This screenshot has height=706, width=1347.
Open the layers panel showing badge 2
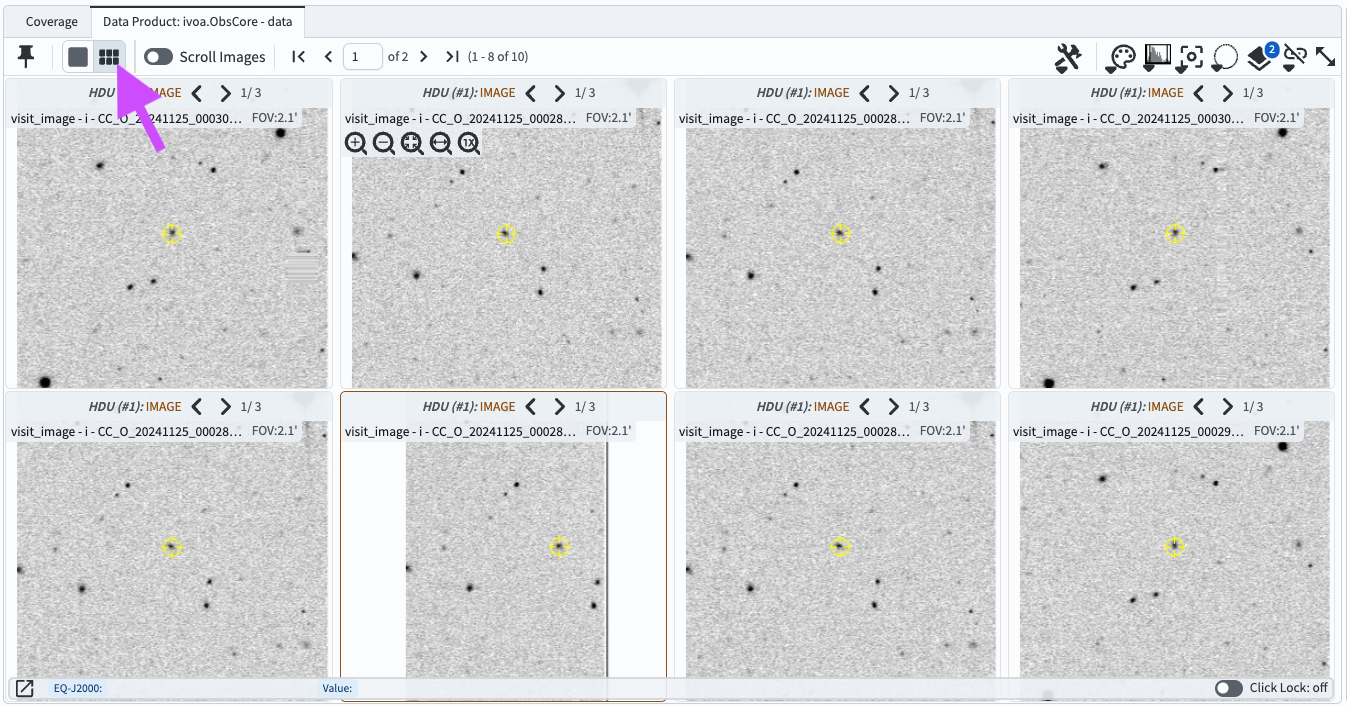(x=1258, y=58)
